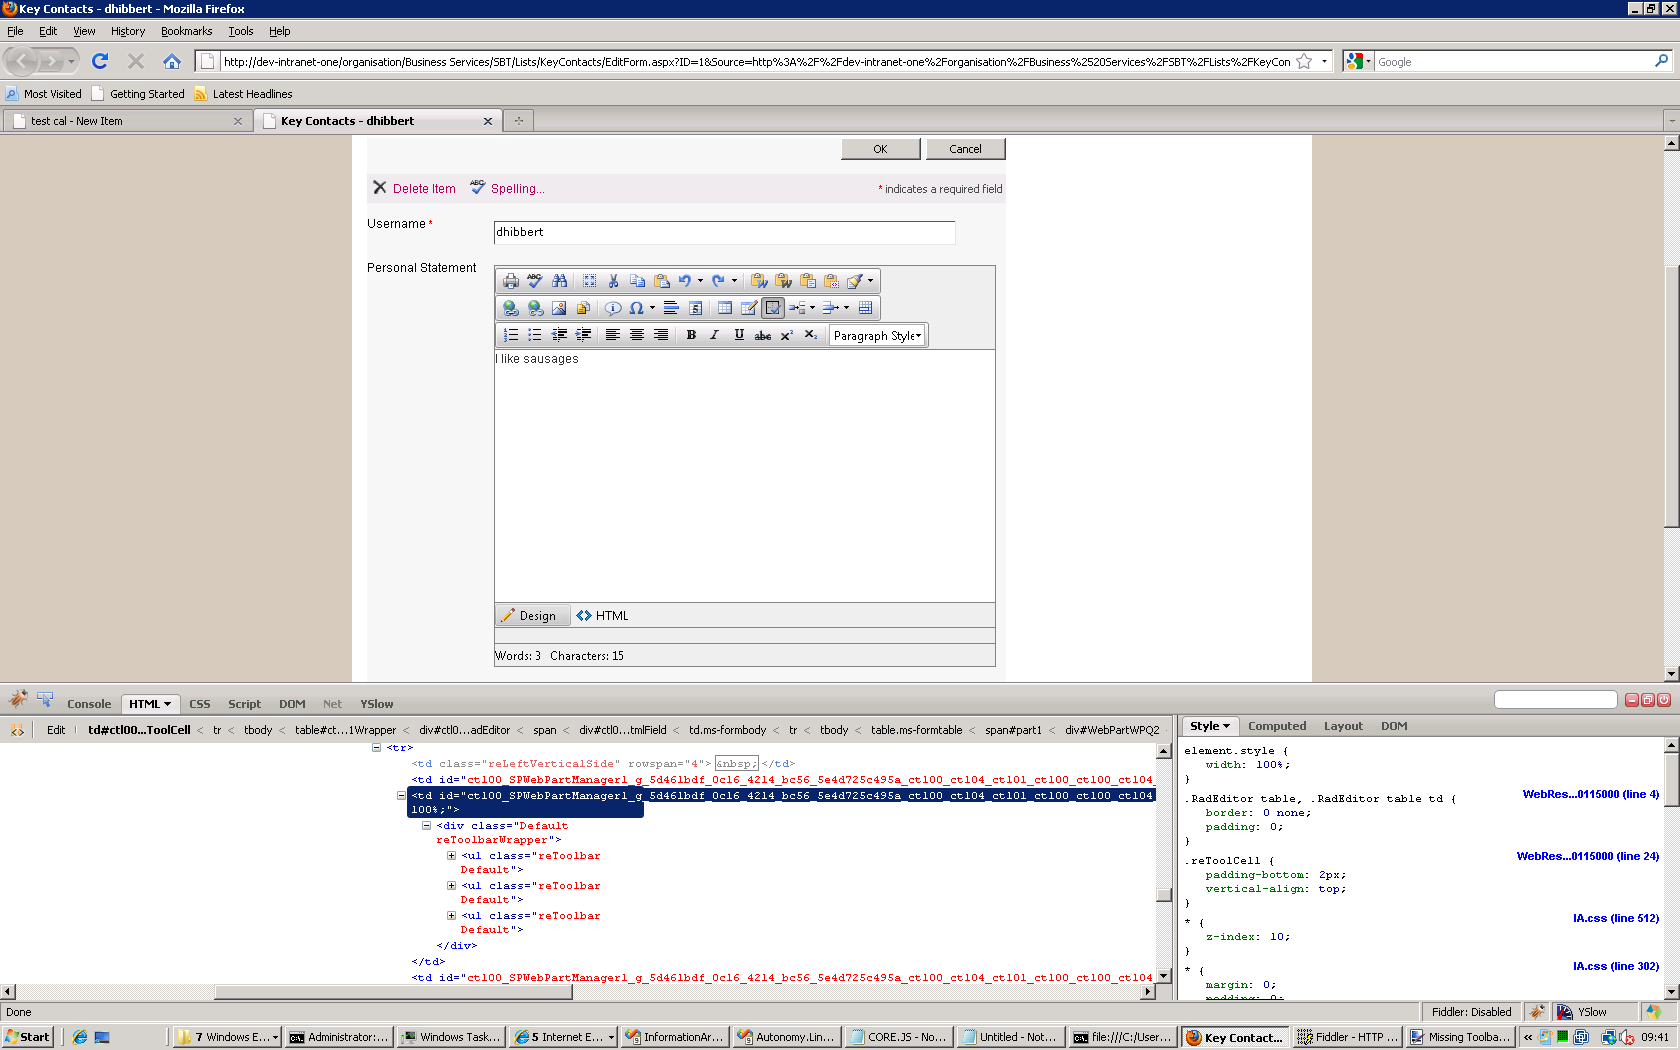Expand the first ul reToolbar node

point(451,856)
